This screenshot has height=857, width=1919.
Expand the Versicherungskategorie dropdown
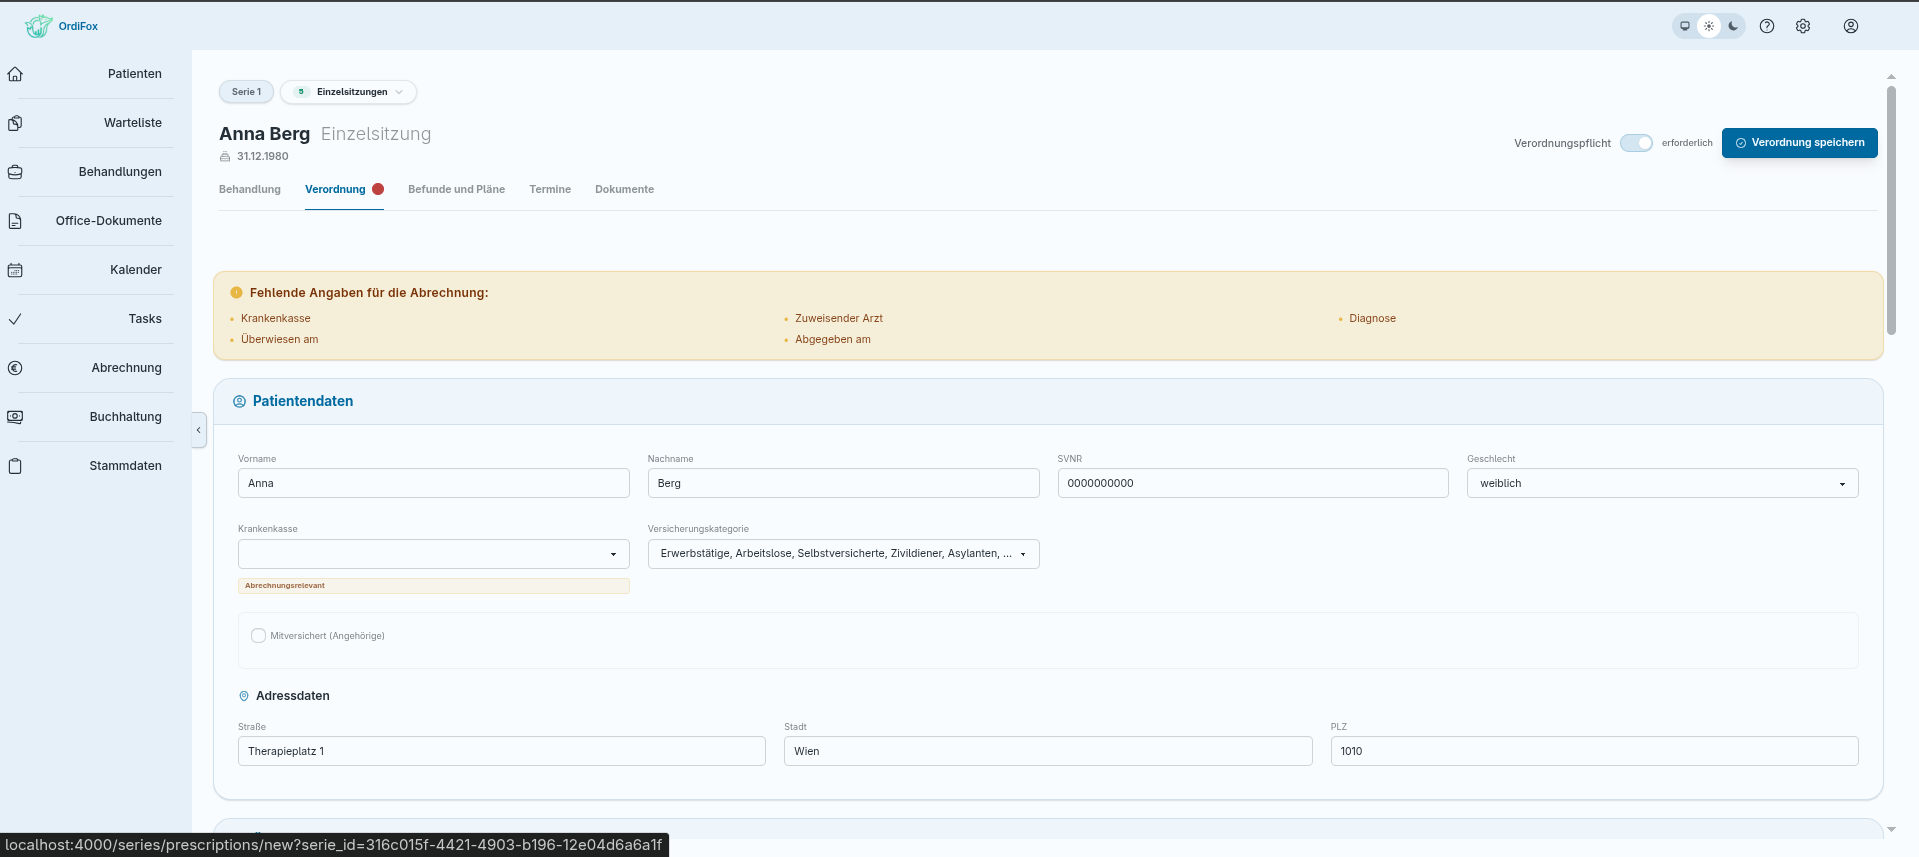(843, 554)
